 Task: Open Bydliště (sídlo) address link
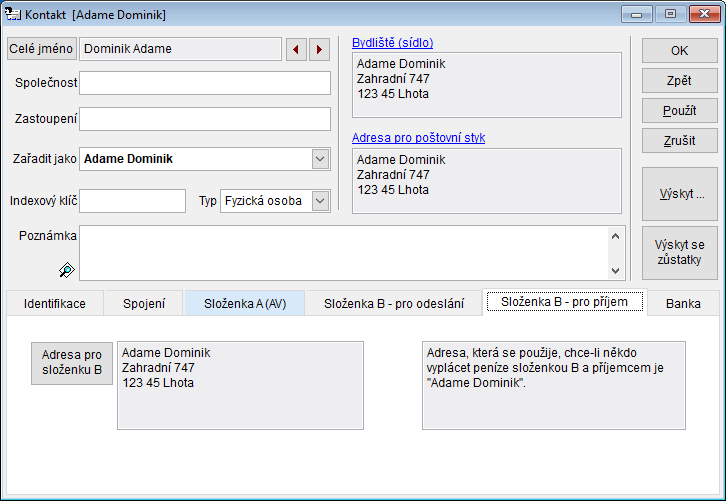[392, 43]
